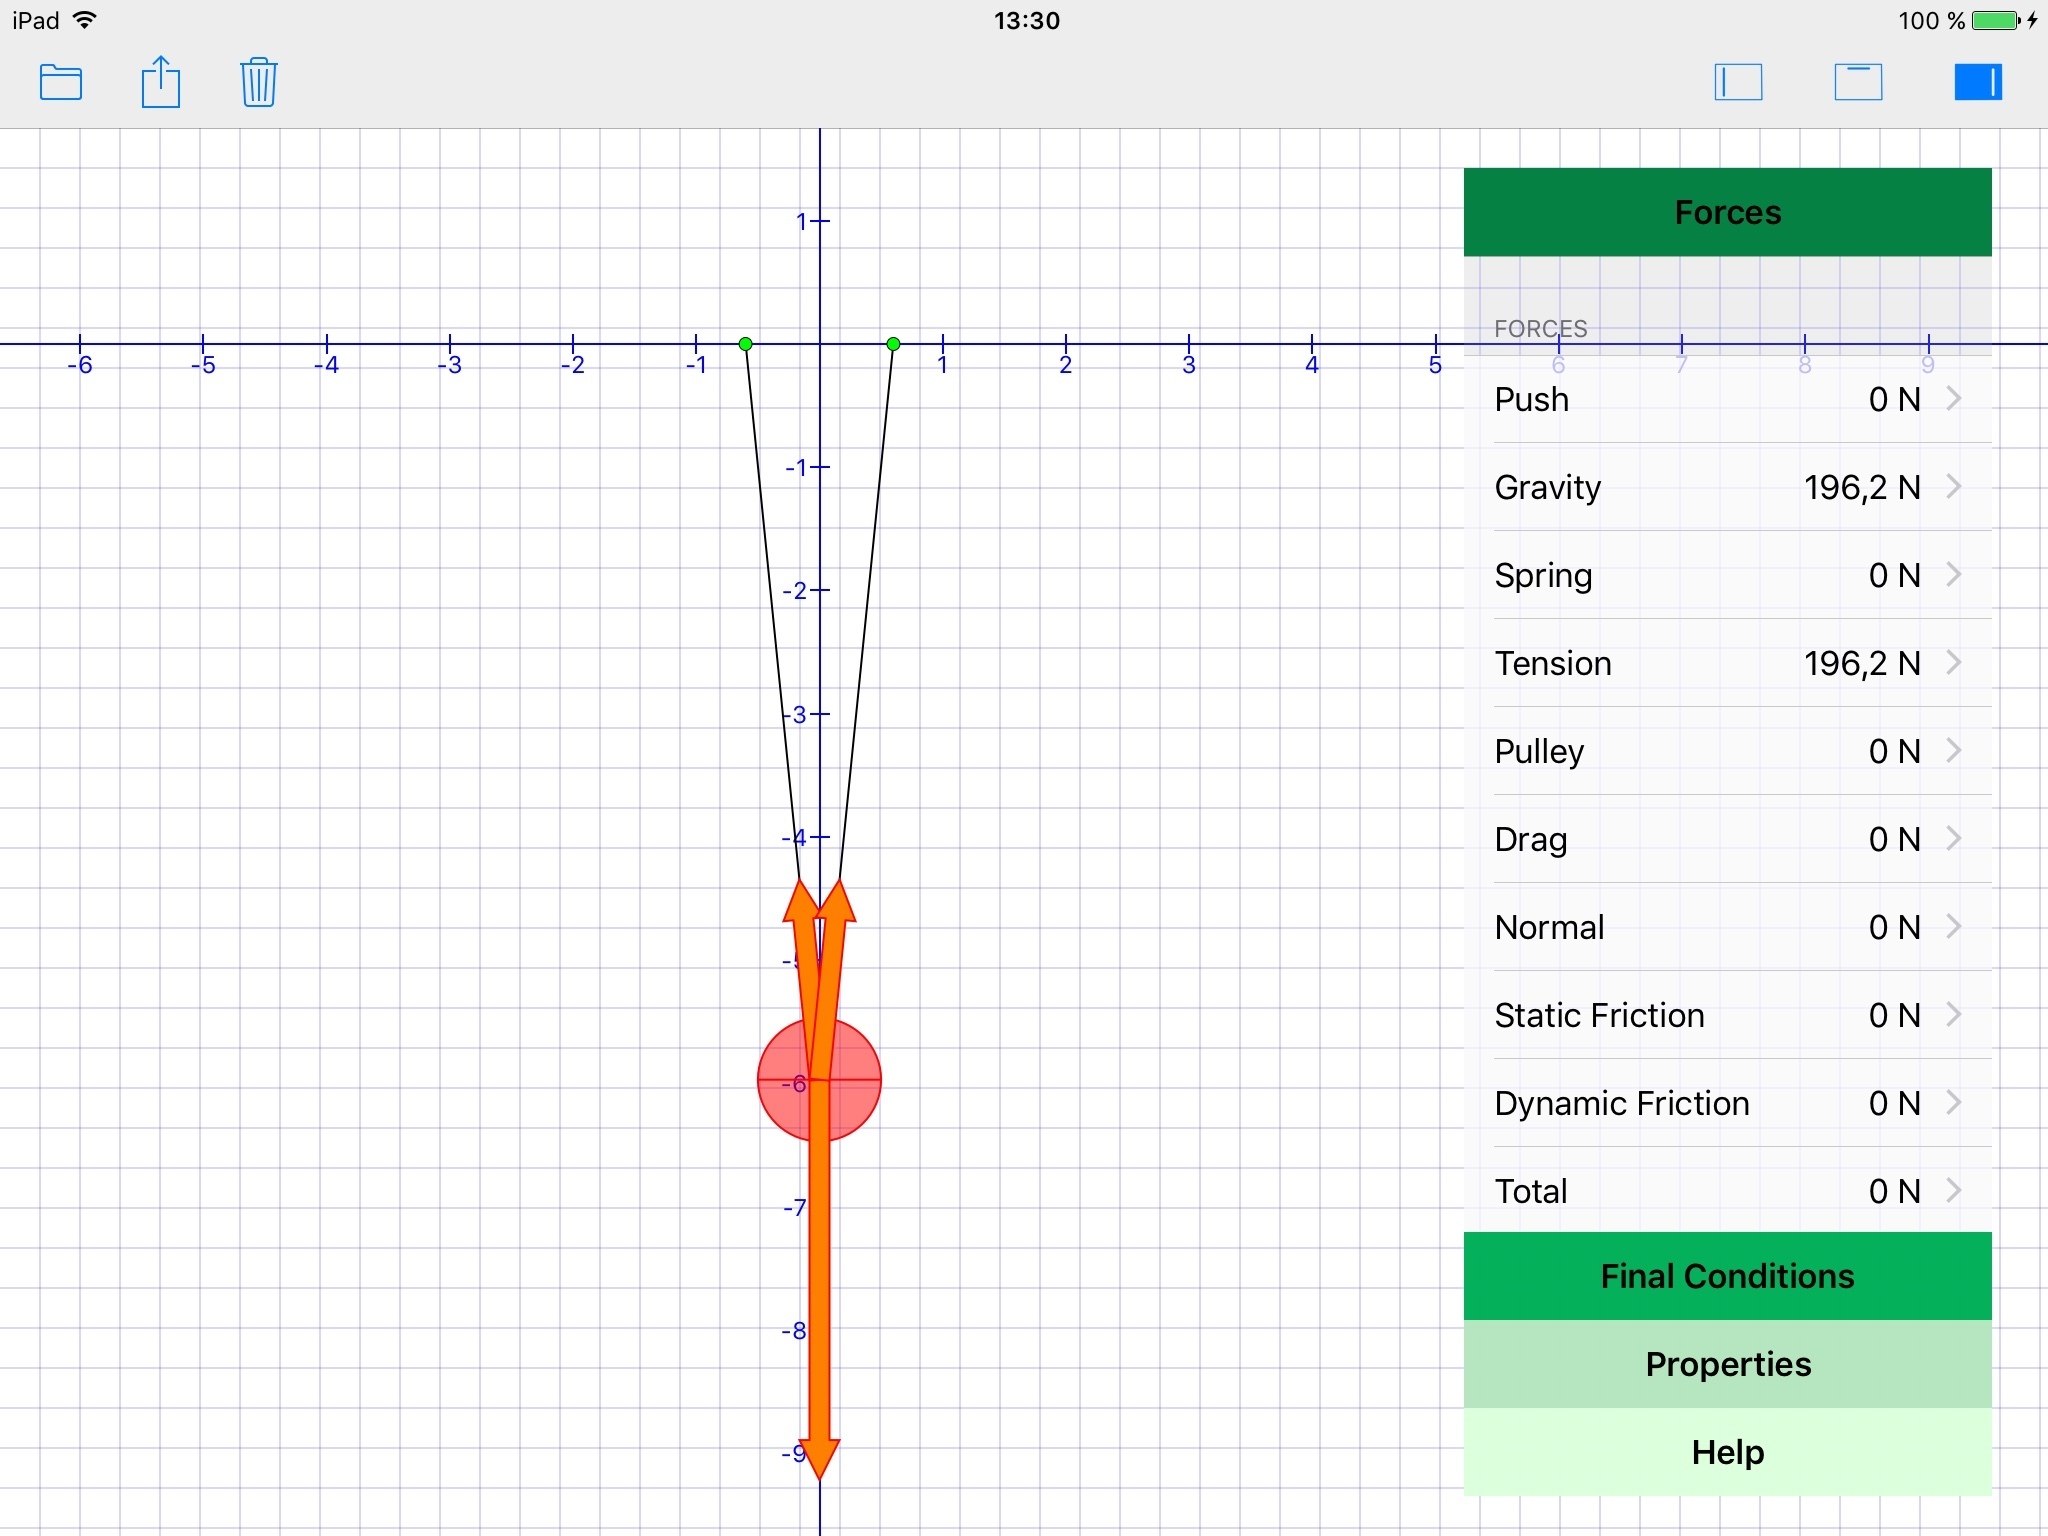Toggle the top panel layout icon

pyautogui.click(x=1858, y=82)
